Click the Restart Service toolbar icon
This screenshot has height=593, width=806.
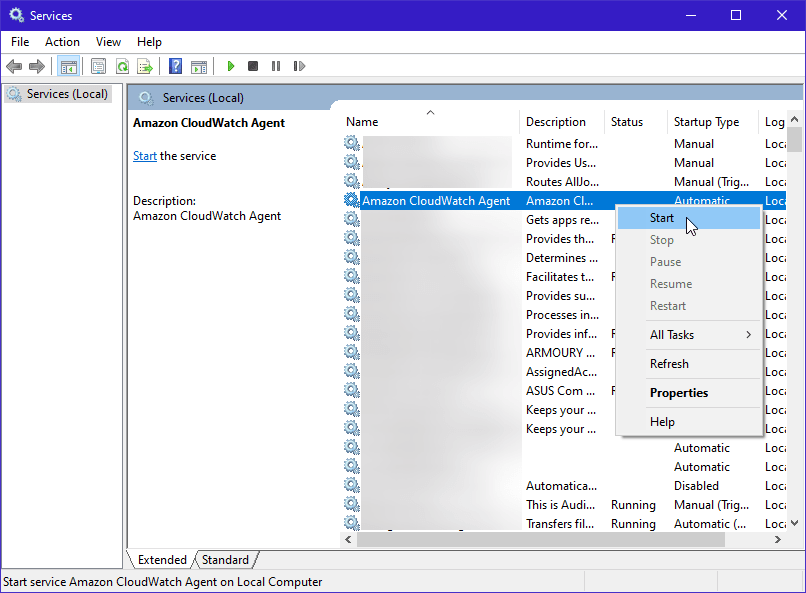299,66
